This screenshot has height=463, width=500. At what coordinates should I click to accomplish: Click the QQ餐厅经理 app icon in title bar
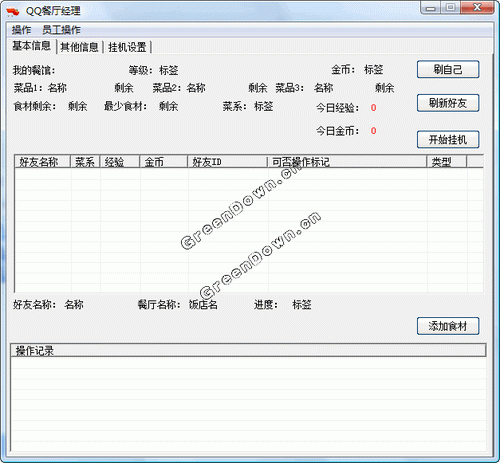tap(13, 12)
